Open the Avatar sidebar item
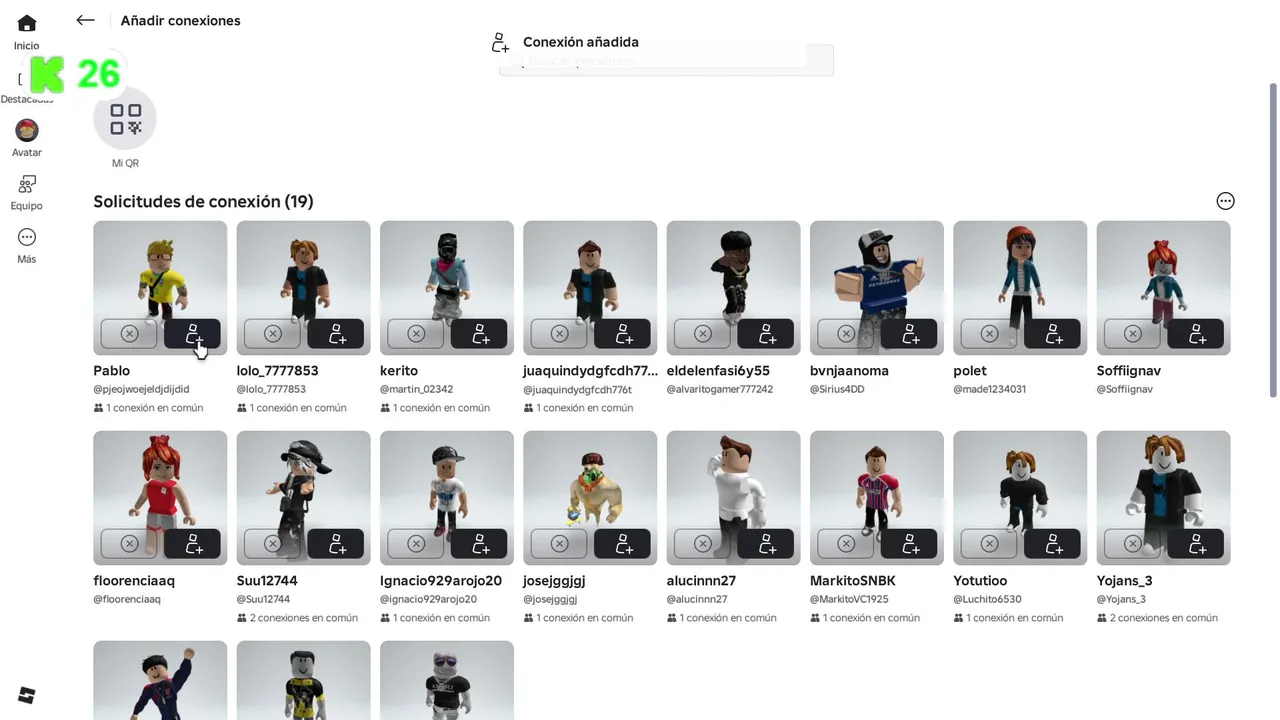Viewport: 1280px width, 720px height. [x=27, y=138]
